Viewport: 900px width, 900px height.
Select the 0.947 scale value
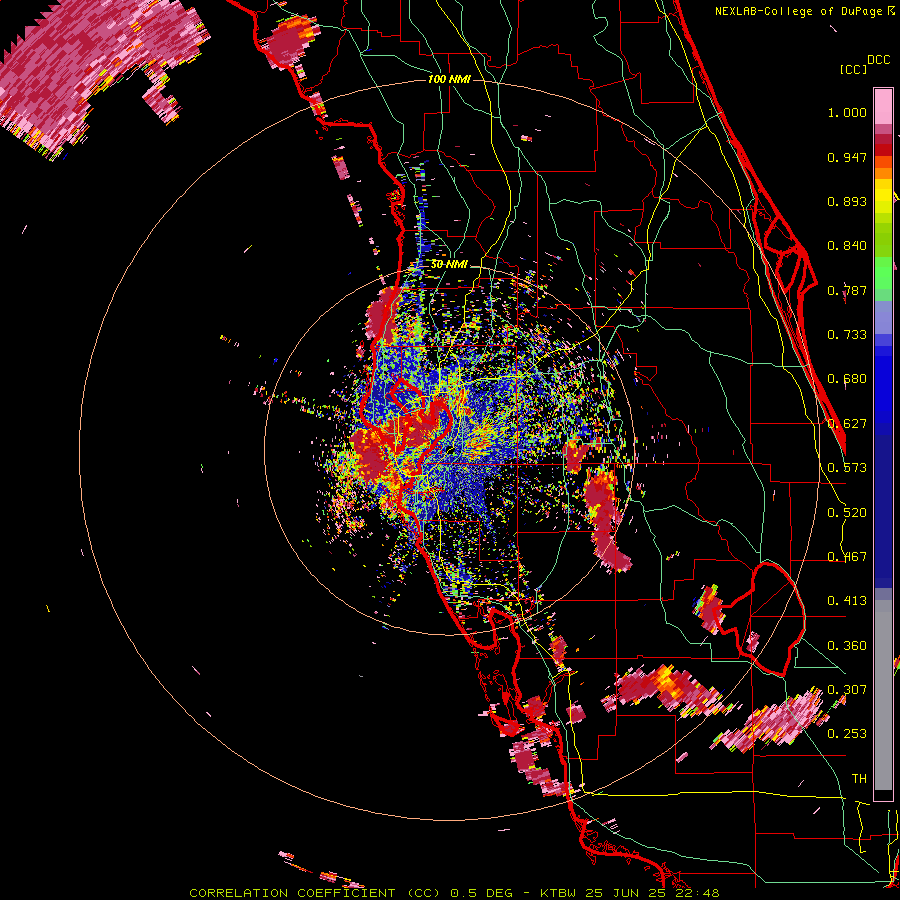[x=847, y=157]
